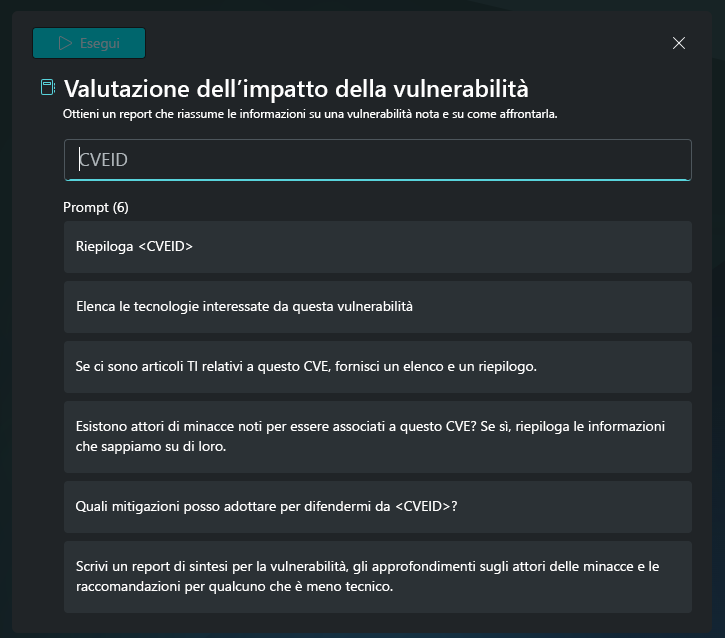The width and height of the screenshot is (725, 638).
Task: Focus the CVEID input field
Action: point(377,160)
